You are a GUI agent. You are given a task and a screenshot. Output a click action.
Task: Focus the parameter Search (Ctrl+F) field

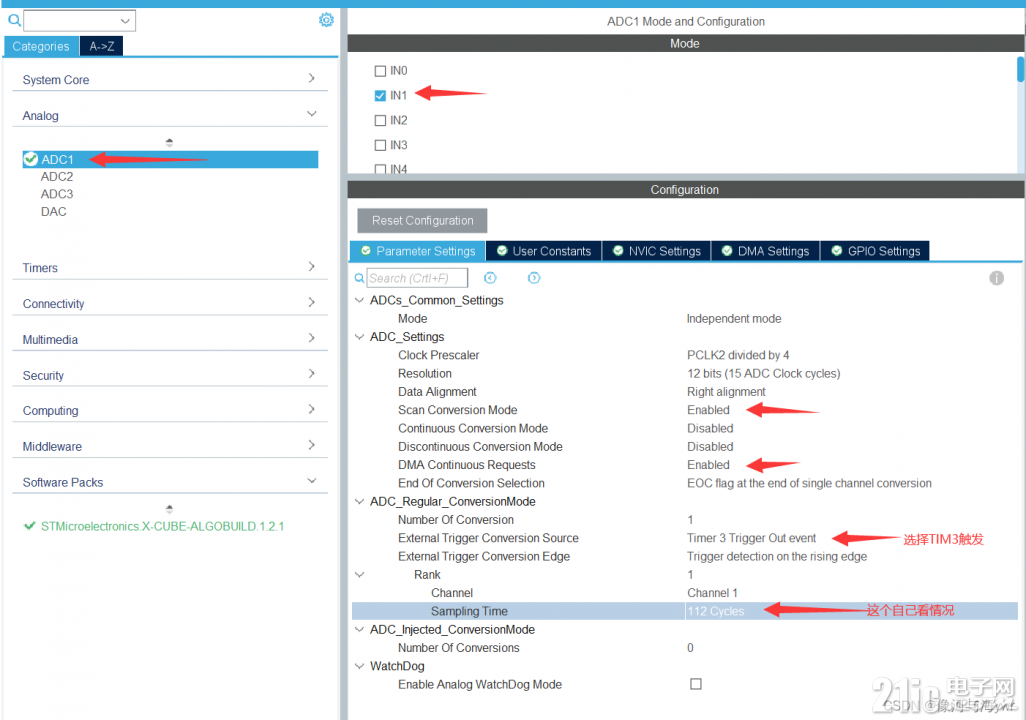[x=417, y=278]
